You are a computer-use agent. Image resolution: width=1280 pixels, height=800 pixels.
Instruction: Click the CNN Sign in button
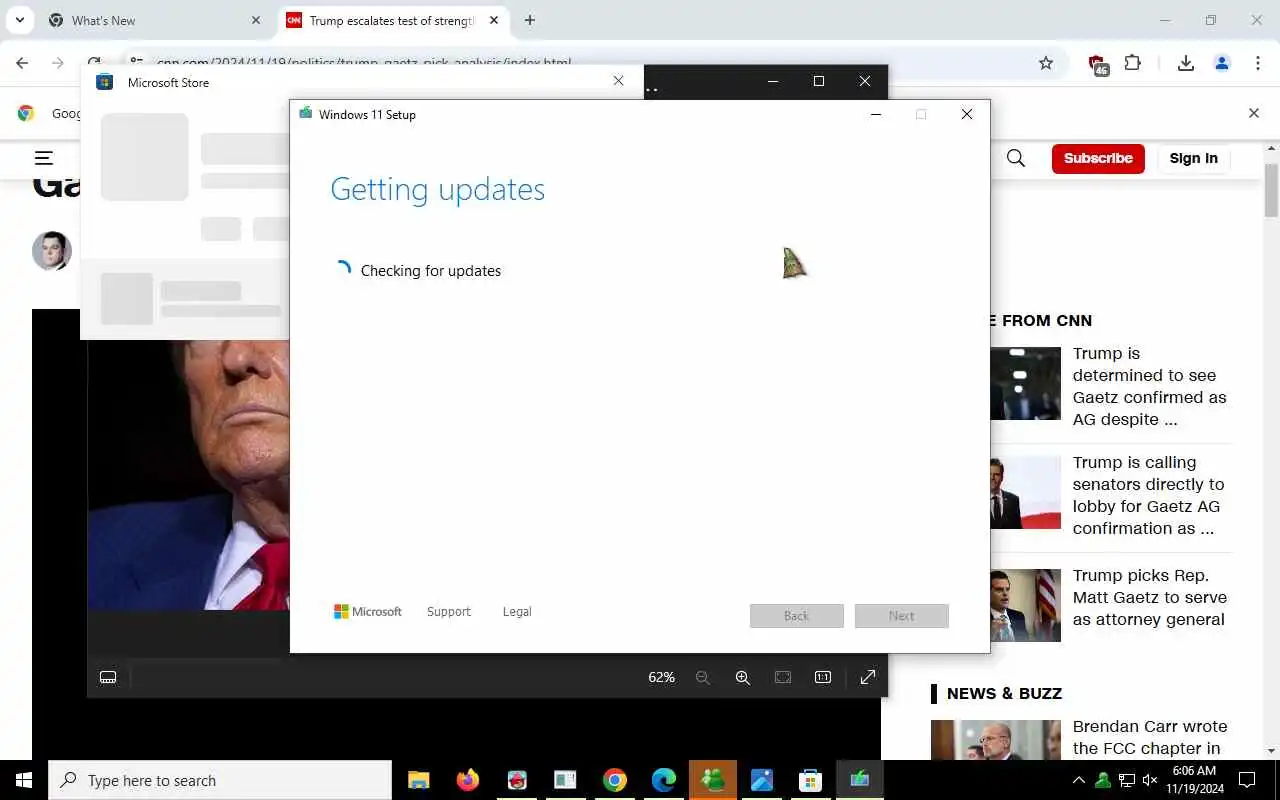click(1193, 158)
